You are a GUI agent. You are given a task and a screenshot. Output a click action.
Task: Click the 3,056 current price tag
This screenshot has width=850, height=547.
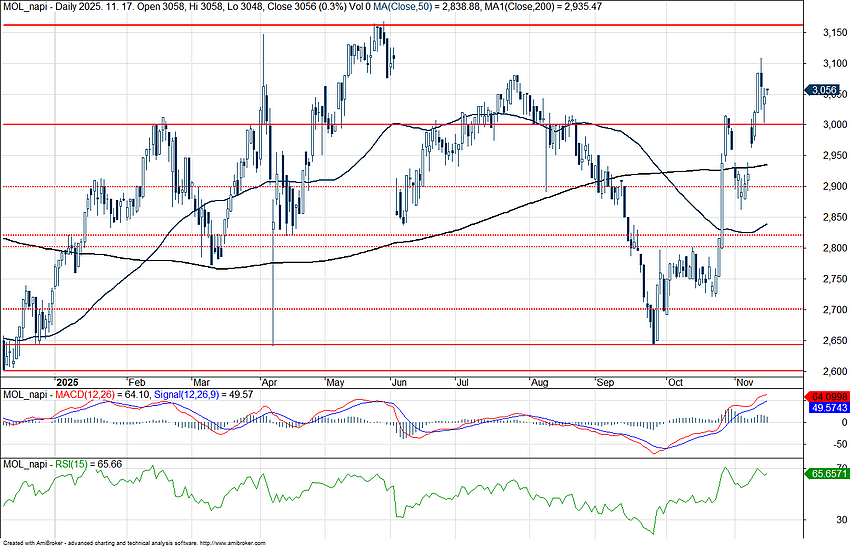[x=824, y=90]
